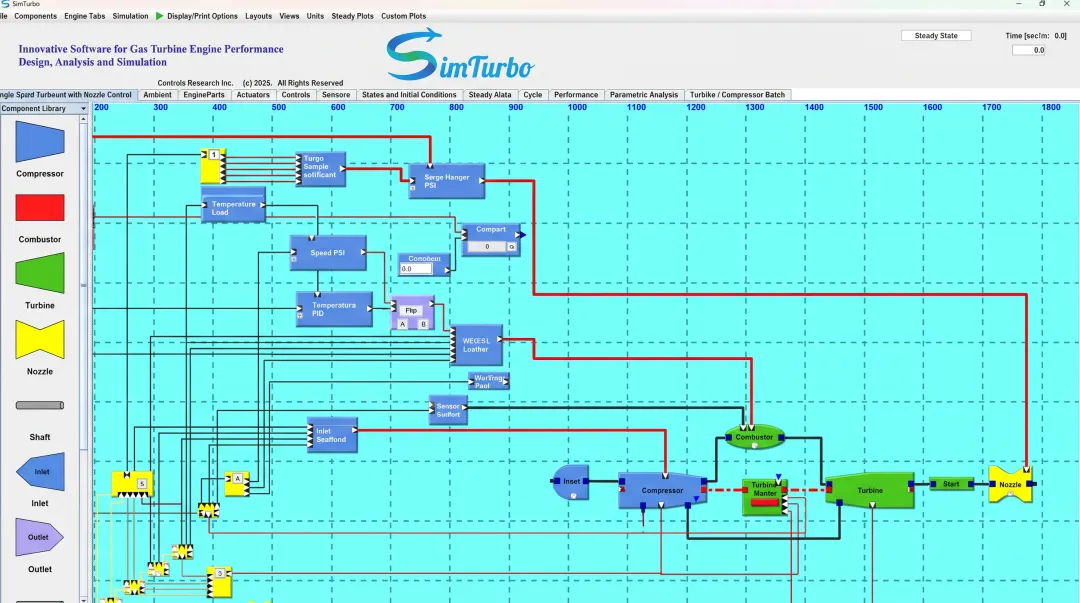Switch to the Performance tab
This screenshot has height=603, width=1080.
tap(576, 94)
